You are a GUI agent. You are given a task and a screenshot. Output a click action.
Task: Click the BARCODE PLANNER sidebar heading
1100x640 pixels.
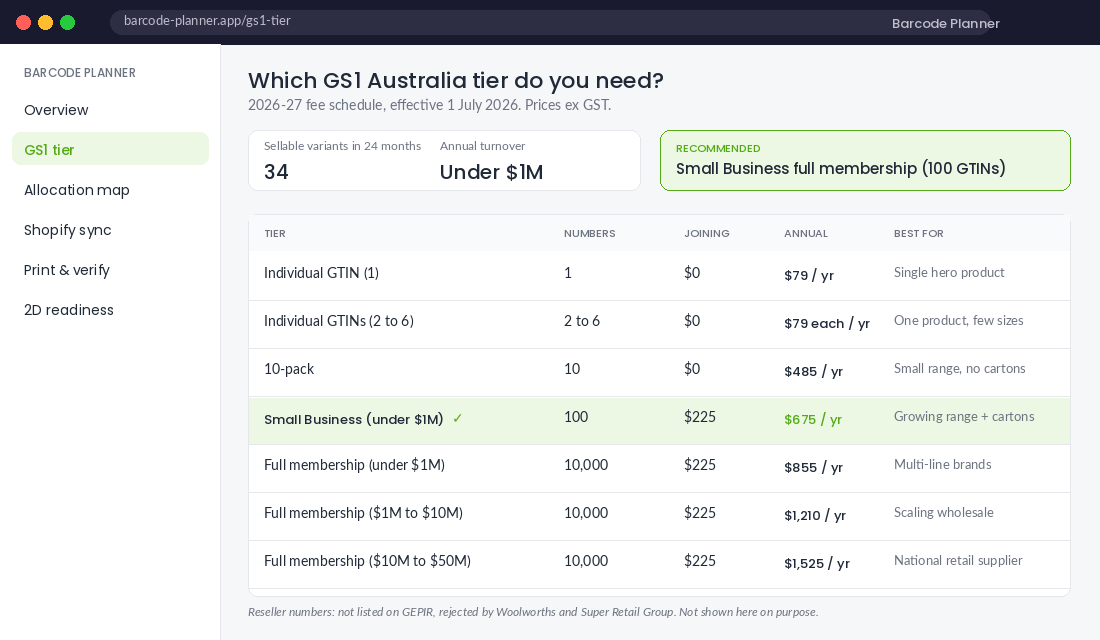coord(80,73)
